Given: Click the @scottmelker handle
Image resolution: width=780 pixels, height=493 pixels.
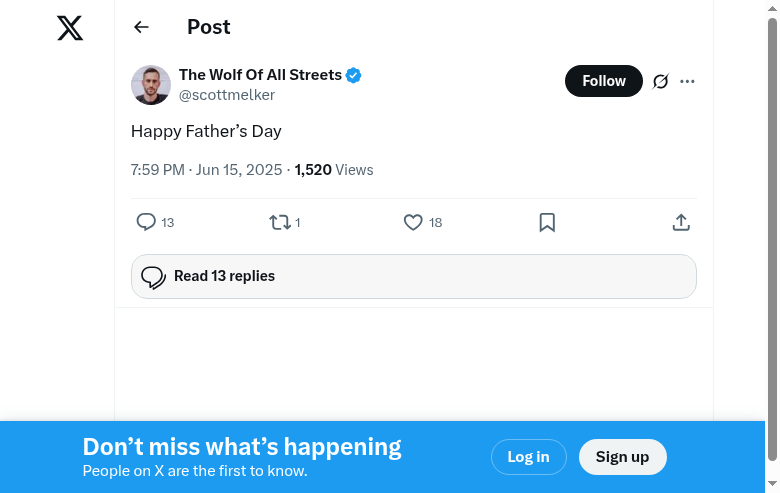Looking at the screenshot, I should [x=227, y=95].
